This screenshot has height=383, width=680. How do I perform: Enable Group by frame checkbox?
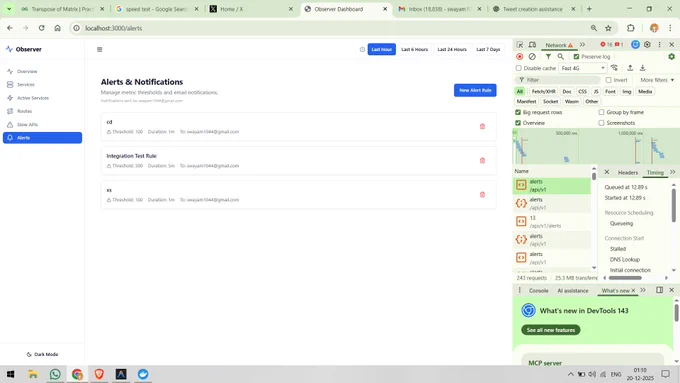point(602,112)
